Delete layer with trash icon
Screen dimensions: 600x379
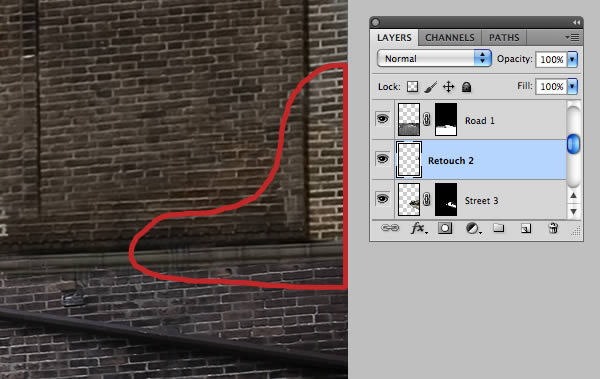click(553, 229)
